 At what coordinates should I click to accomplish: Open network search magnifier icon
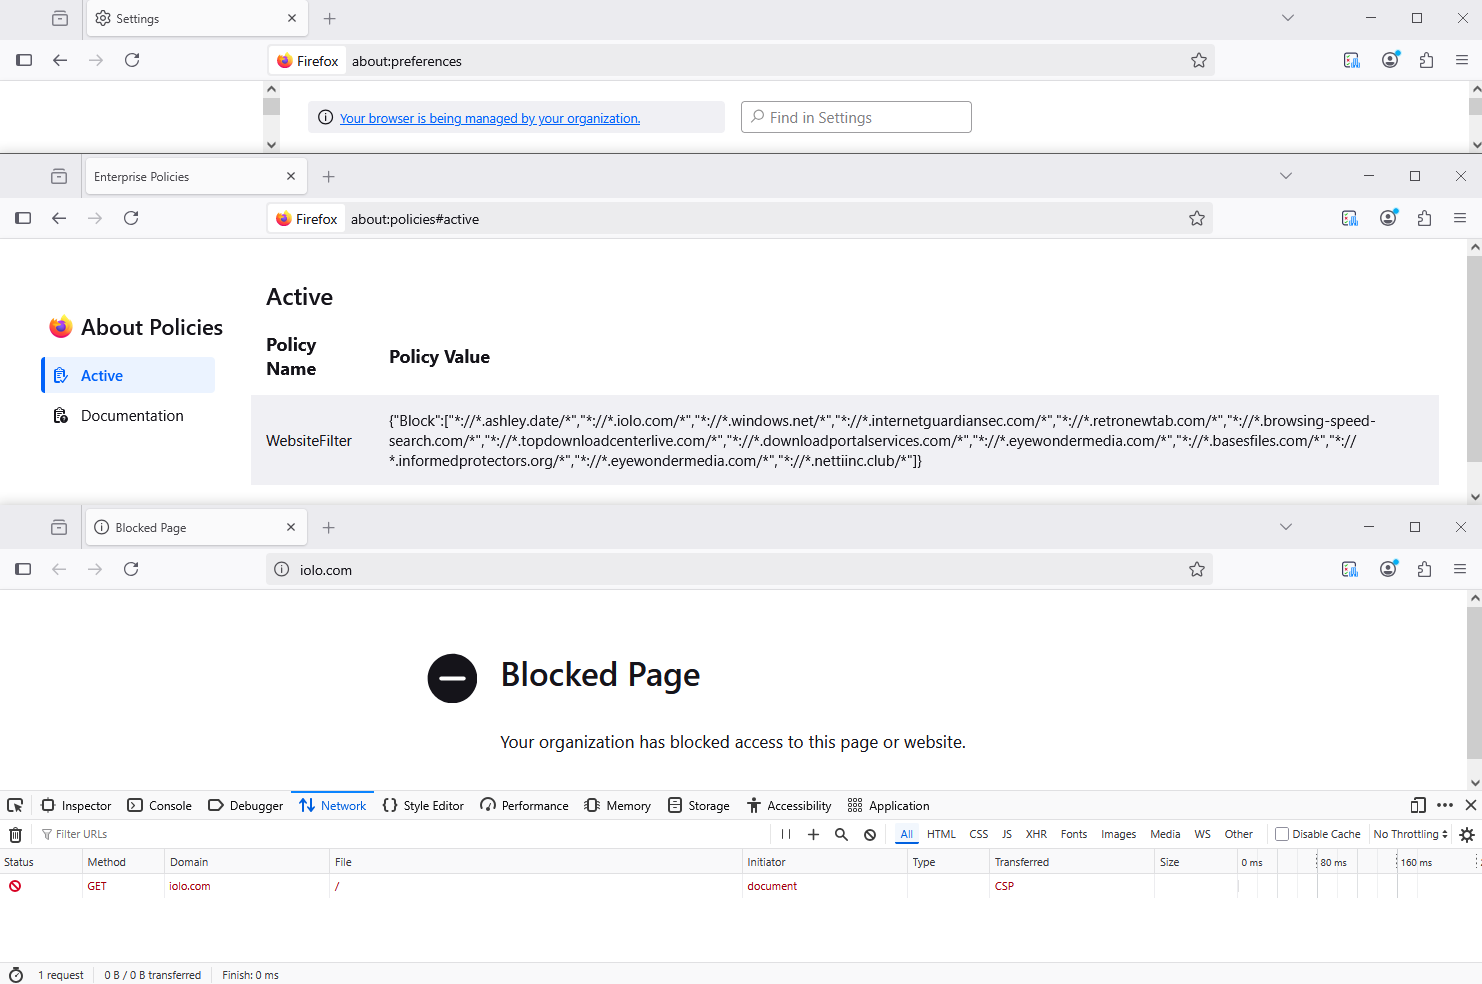[x=841, y=834]
